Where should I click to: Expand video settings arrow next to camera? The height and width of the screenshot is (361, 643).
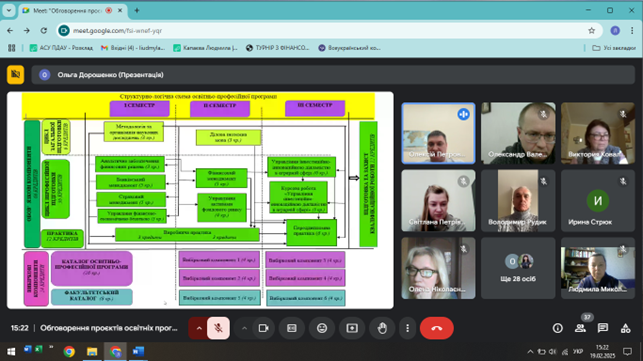(244, 328)
